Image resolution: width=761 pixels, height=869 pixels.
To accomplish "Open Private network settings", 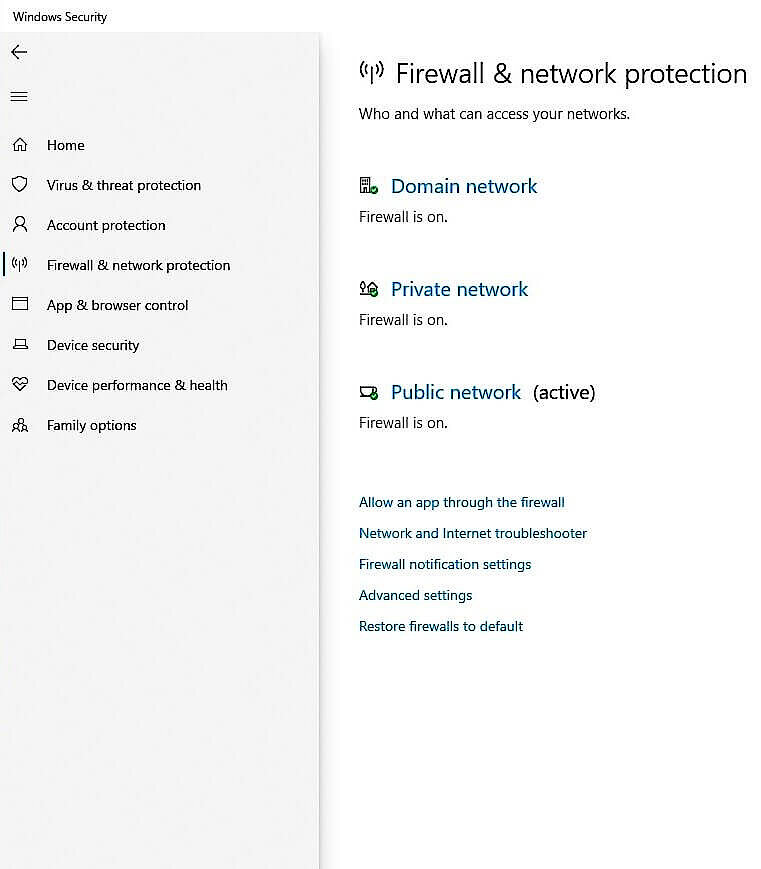I will click(x=459, y=289).
